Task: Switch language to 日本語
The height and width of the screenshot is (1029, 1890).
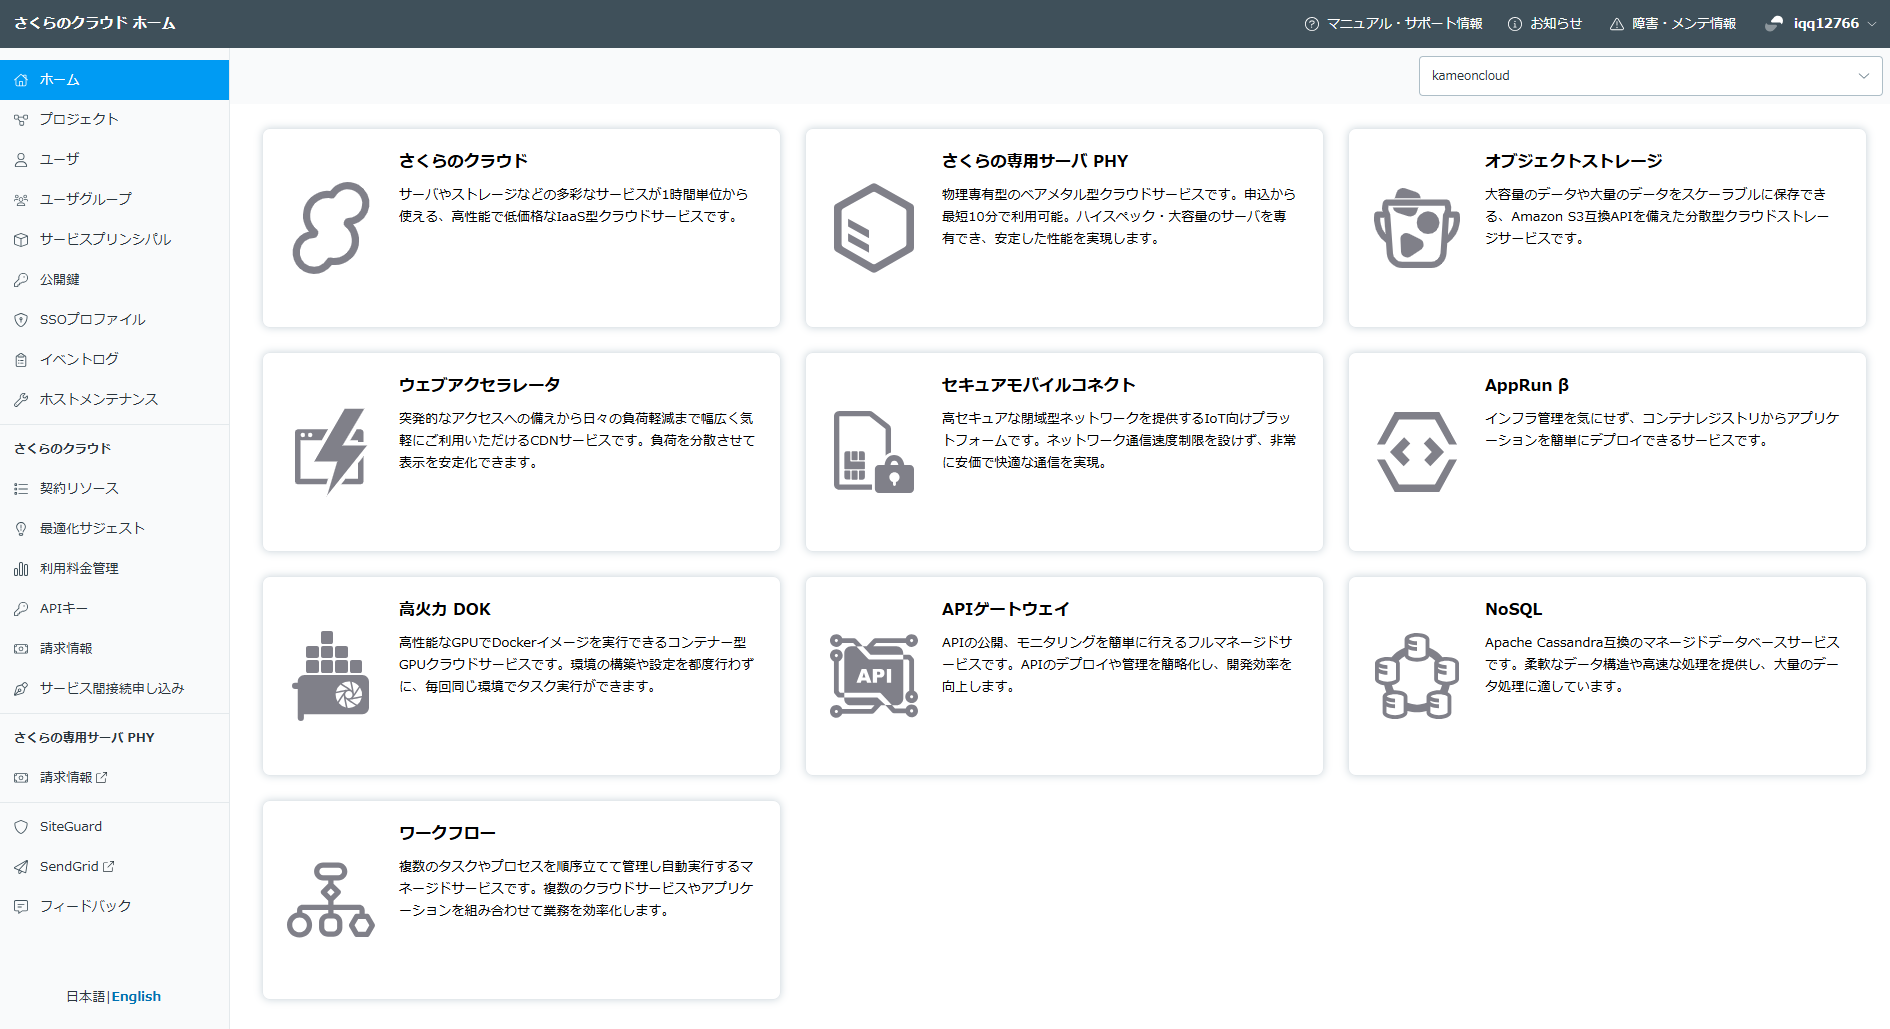Action: click(85, 996)
